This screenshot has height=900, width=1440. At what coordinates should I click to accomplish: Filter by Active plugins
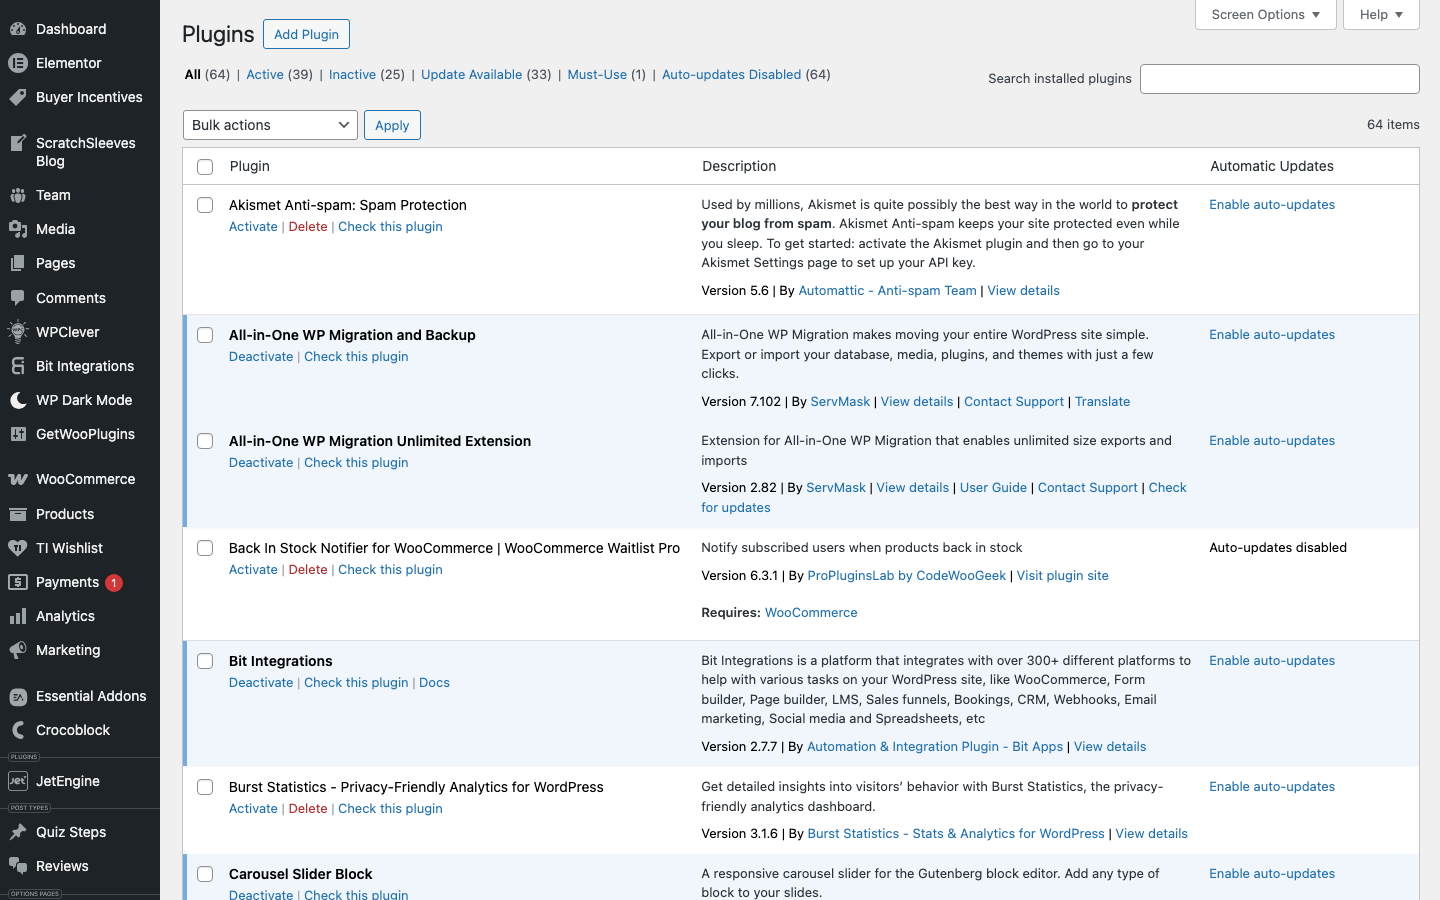pyautogui.click(x=265, y=74)
